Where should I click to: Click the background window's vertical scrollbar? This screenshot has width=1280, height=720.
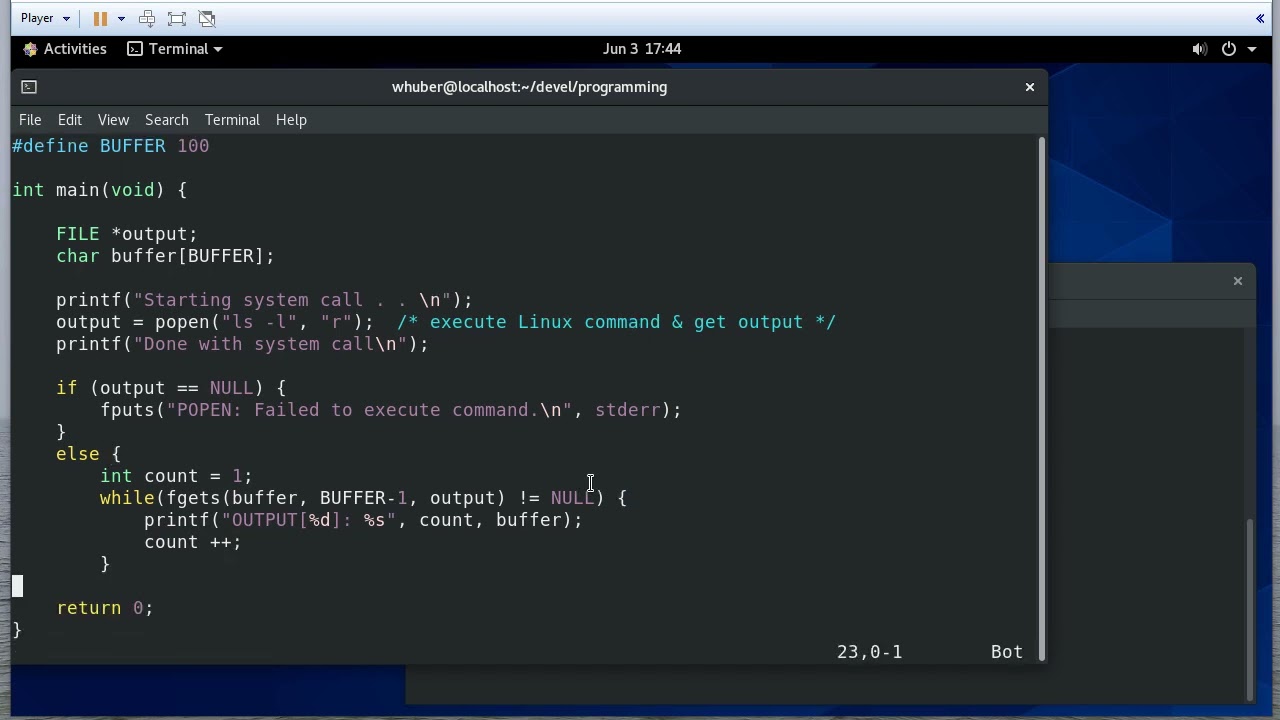tap(1250, 609)
